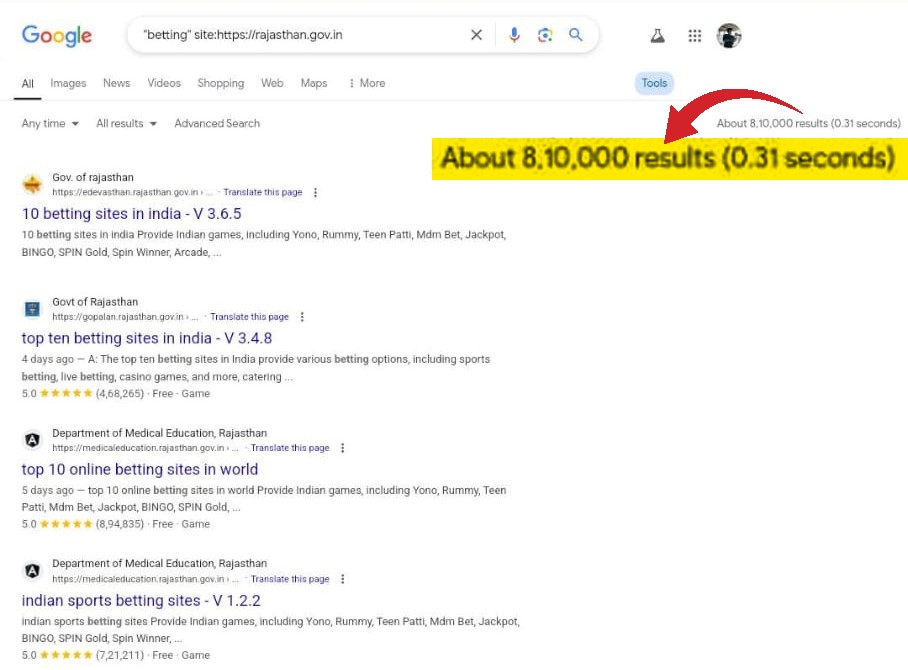Screen dimensions: 908x670
Task: Click the Google logo
Action: tap(57, 35)
